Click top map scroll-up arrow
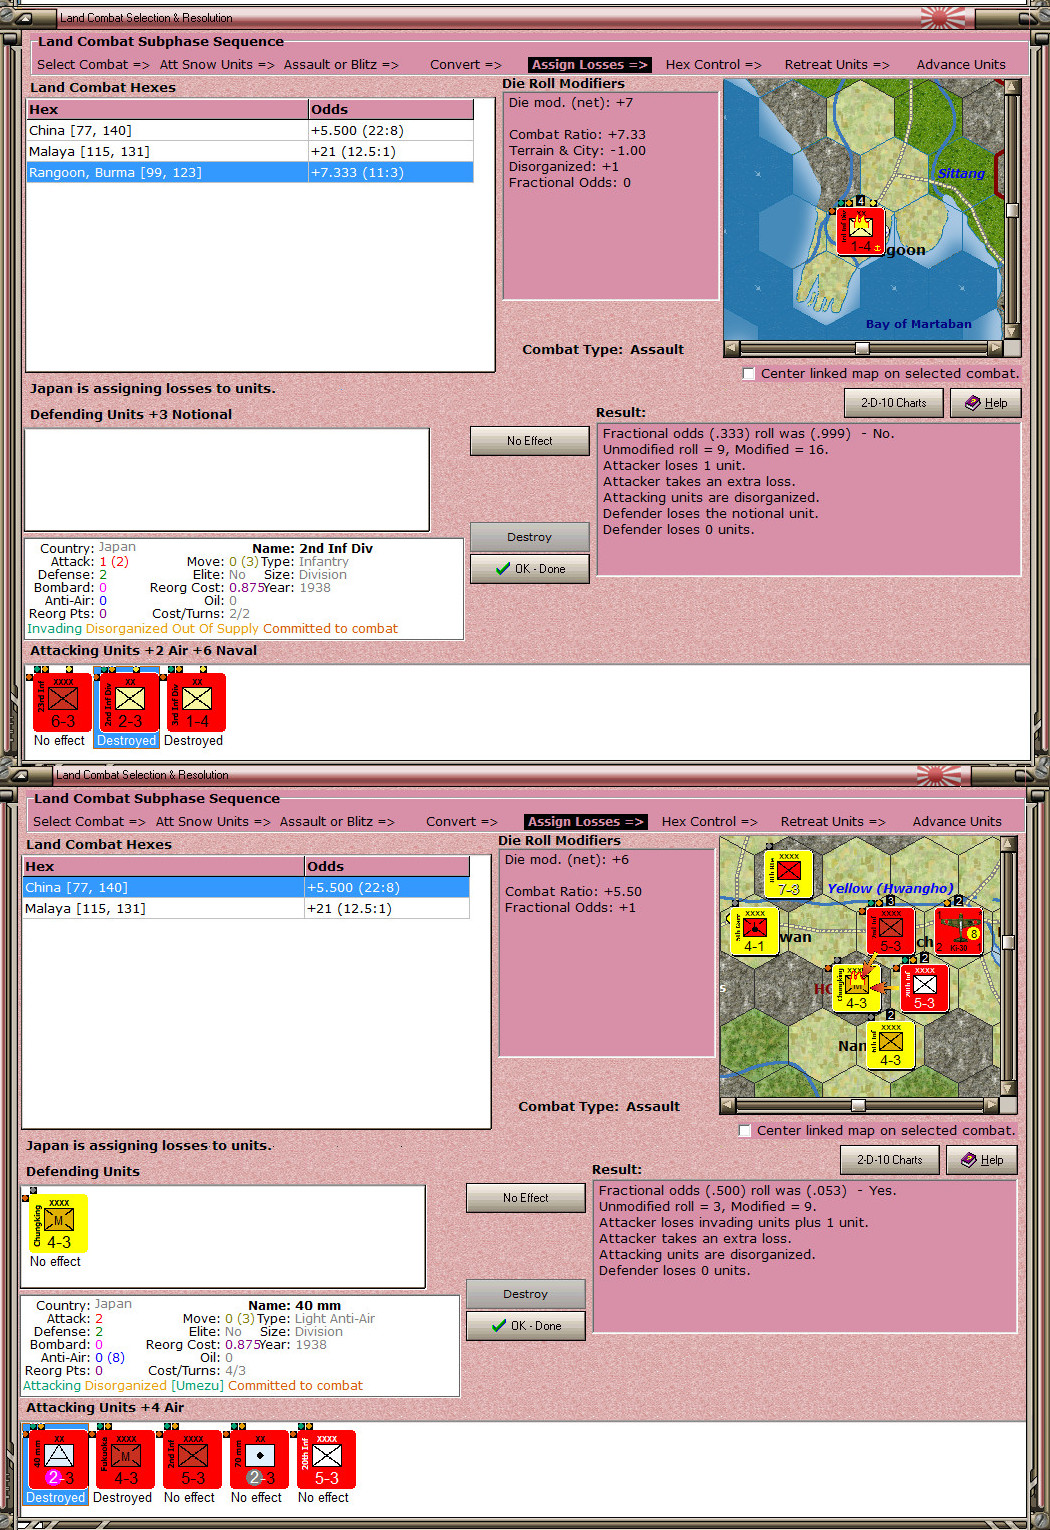Screen dimensions: 1050x1530 pyautogui.click(x=1012, y=87)
